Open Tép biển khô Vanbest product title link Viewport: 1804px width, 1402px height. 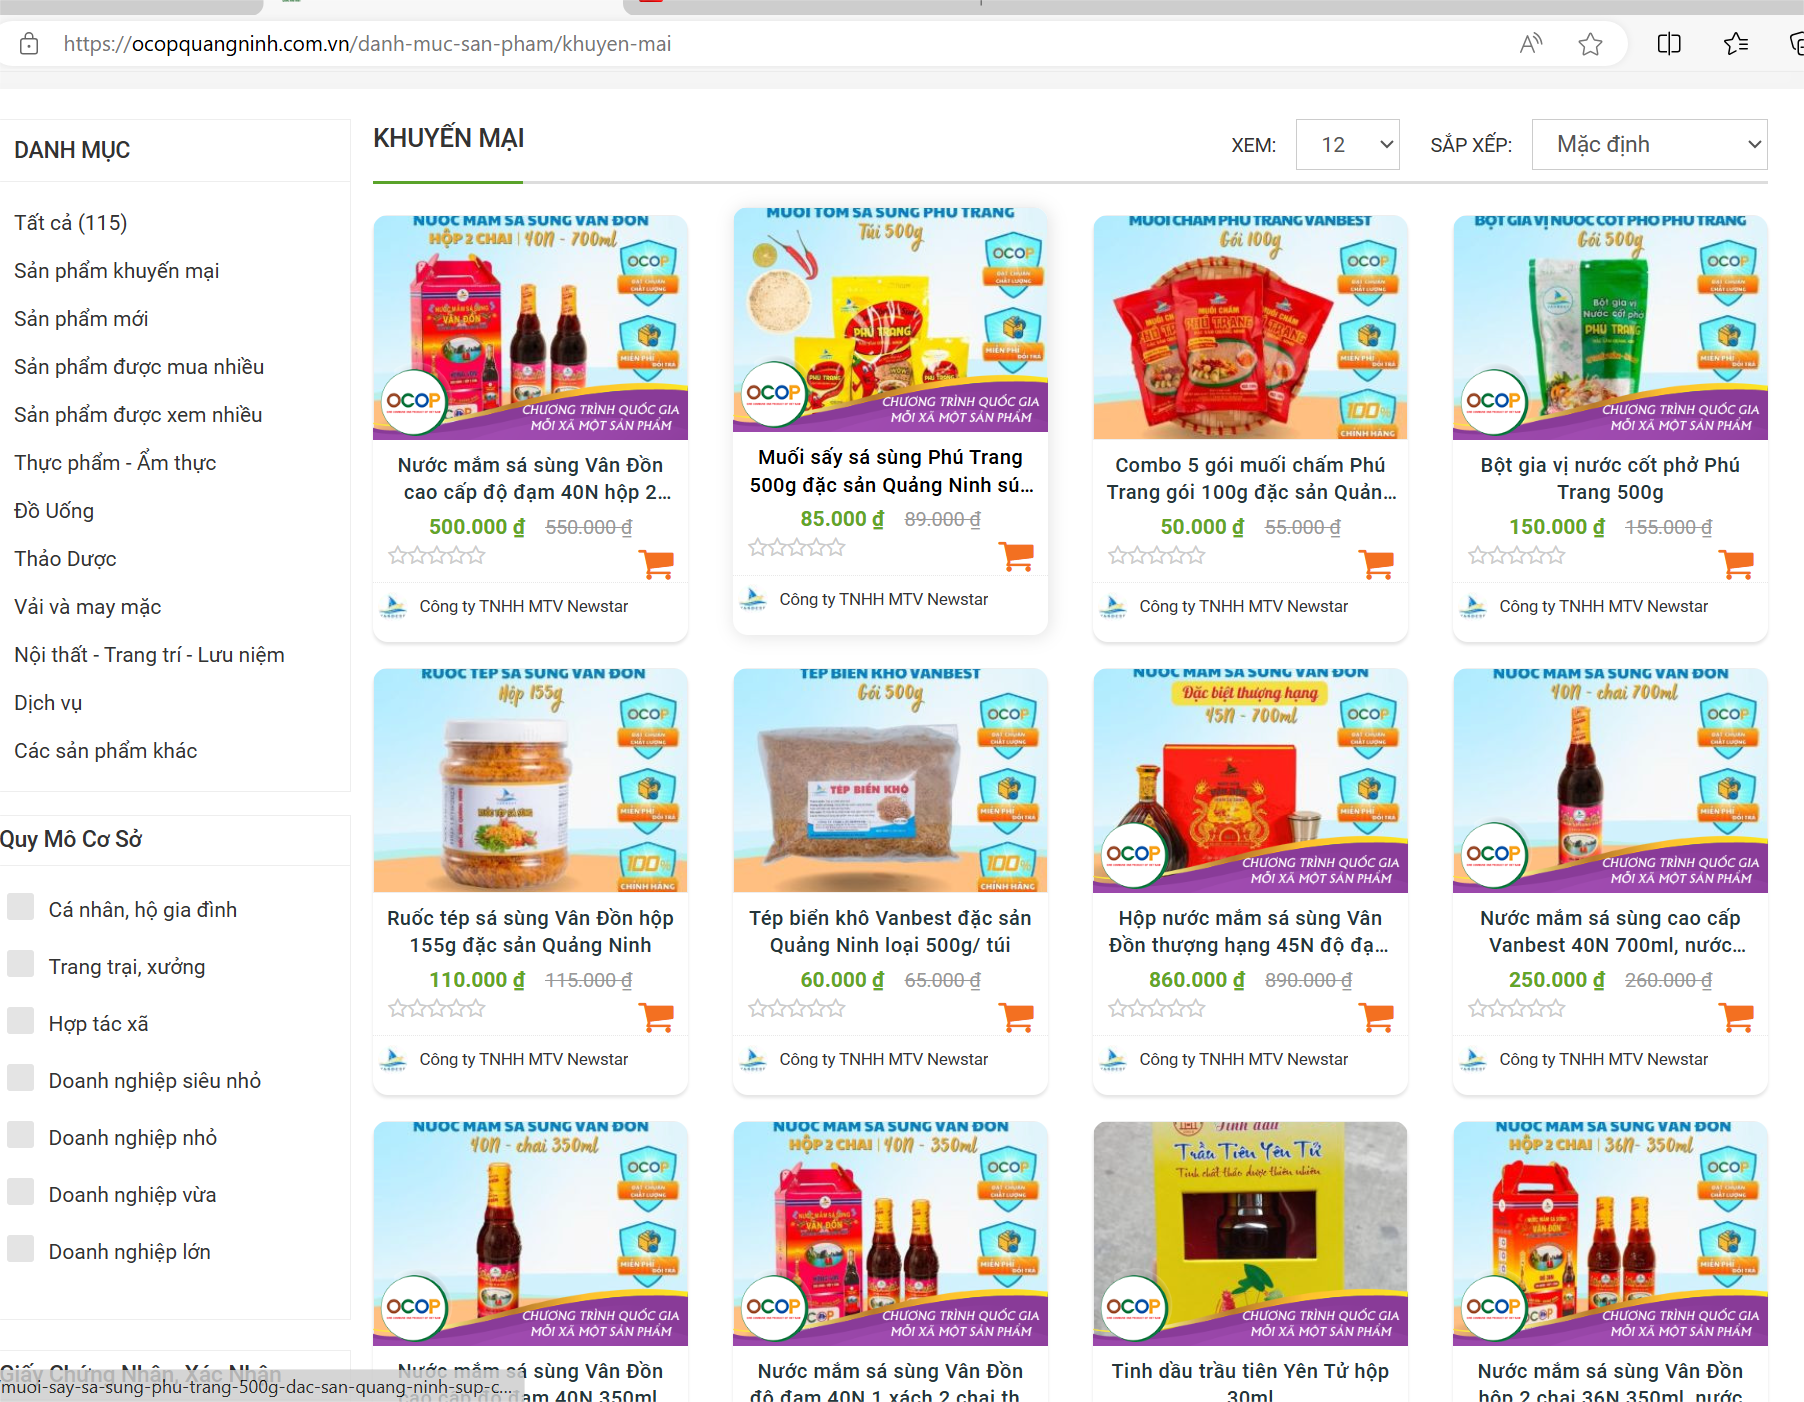890,931
